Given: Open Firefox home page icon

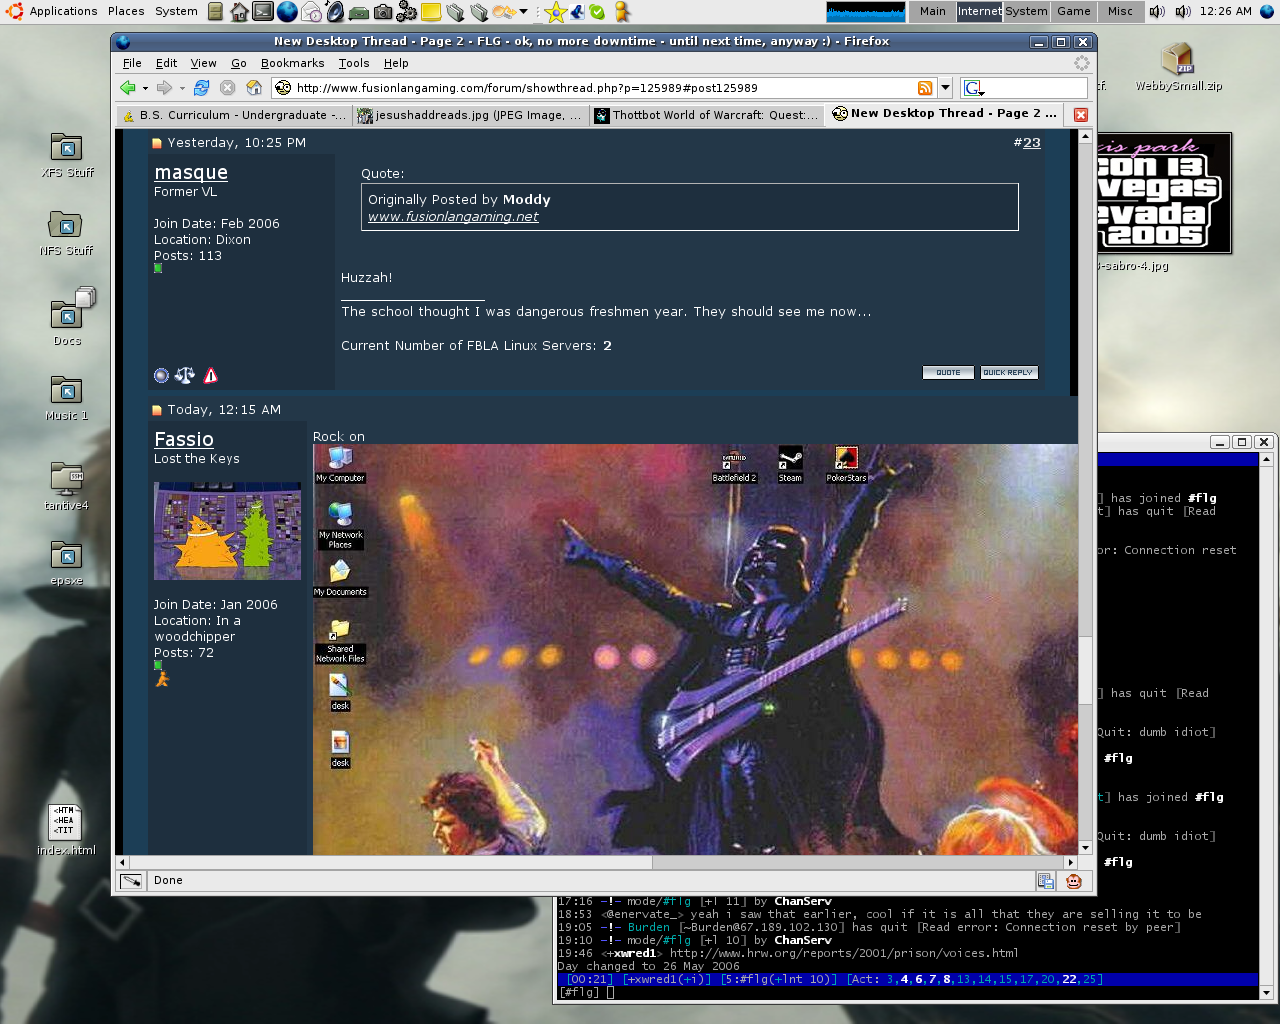Looking at the screenshot, I should coord(254,88).
